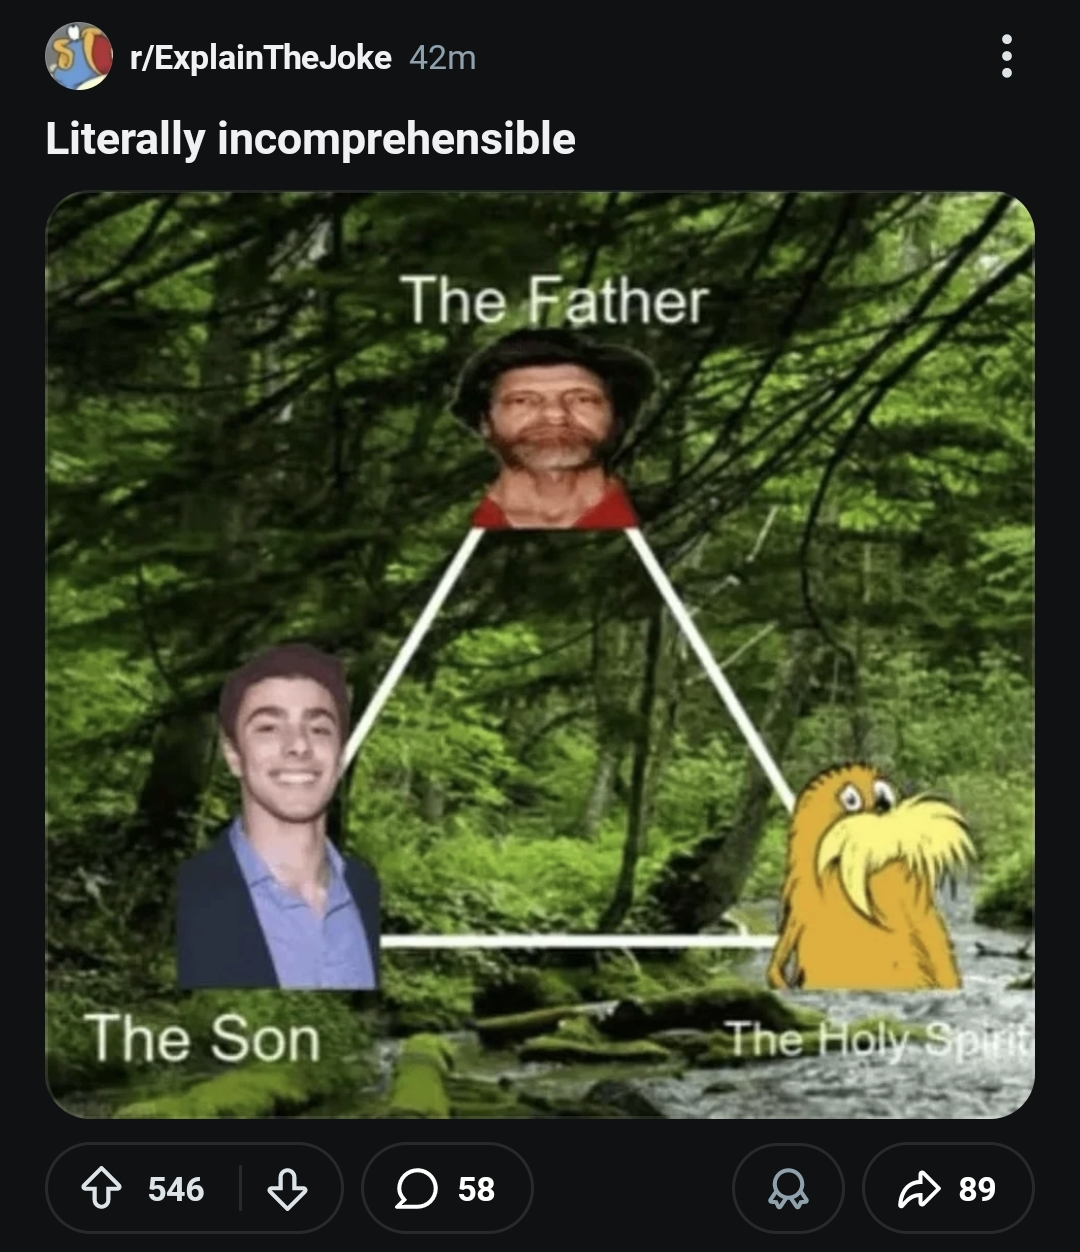The image size is (1080, 1252).
Task: Open the three-dot post options menu
Action: point(1006,56)
